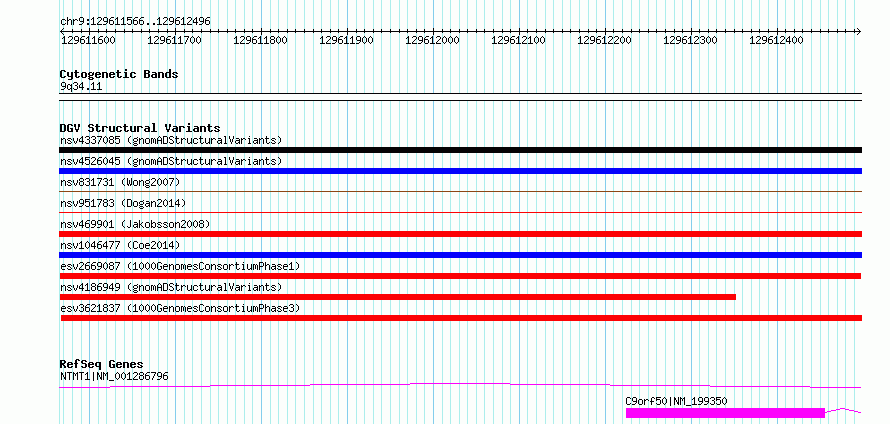Open gene label NTMT1|NM_001286796

click(114, 376)
